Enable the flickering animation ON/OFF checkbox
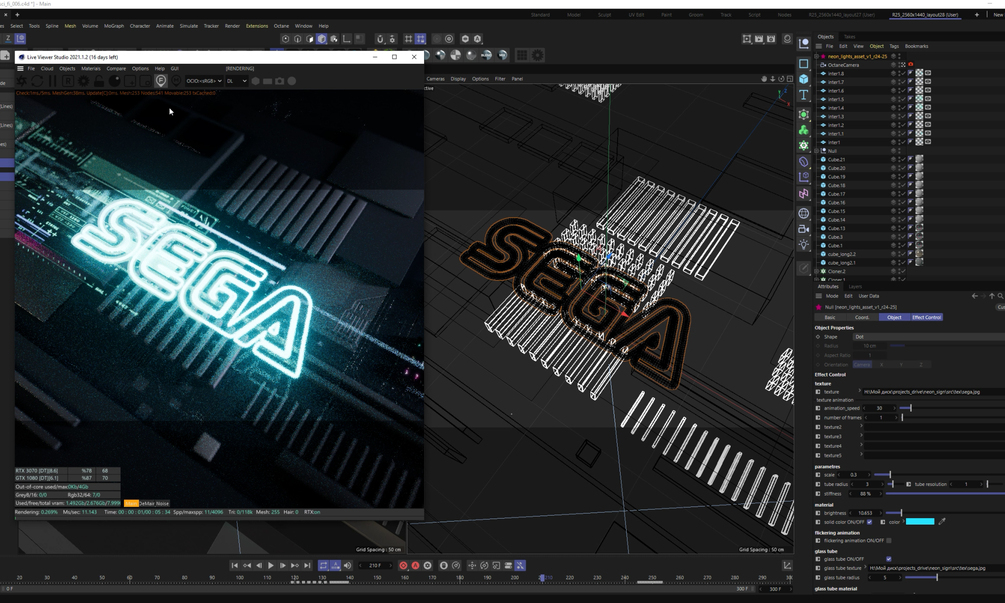This screenshot has height=603, width=1005. [x=888, y=540]
